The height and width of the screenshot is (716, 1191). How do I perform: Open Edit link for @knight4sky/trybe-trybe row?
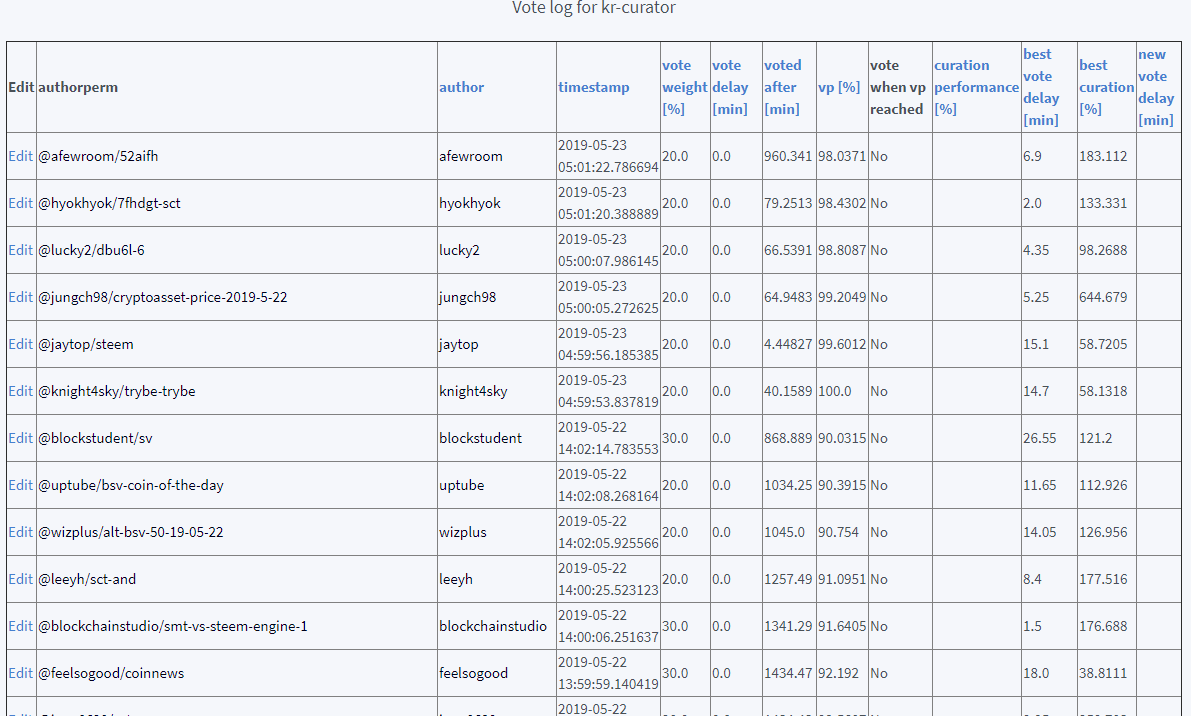[21, 392]
